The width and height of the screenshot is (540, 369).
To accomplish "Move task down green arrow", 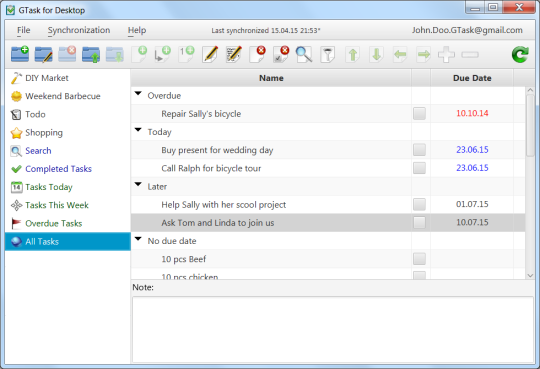I will pos(376,54).
